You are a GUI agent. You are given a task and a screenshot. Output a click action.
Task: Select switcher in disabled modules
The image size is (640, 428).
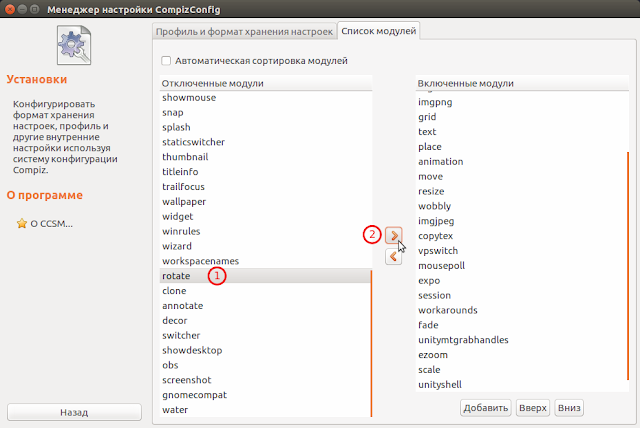265,335
